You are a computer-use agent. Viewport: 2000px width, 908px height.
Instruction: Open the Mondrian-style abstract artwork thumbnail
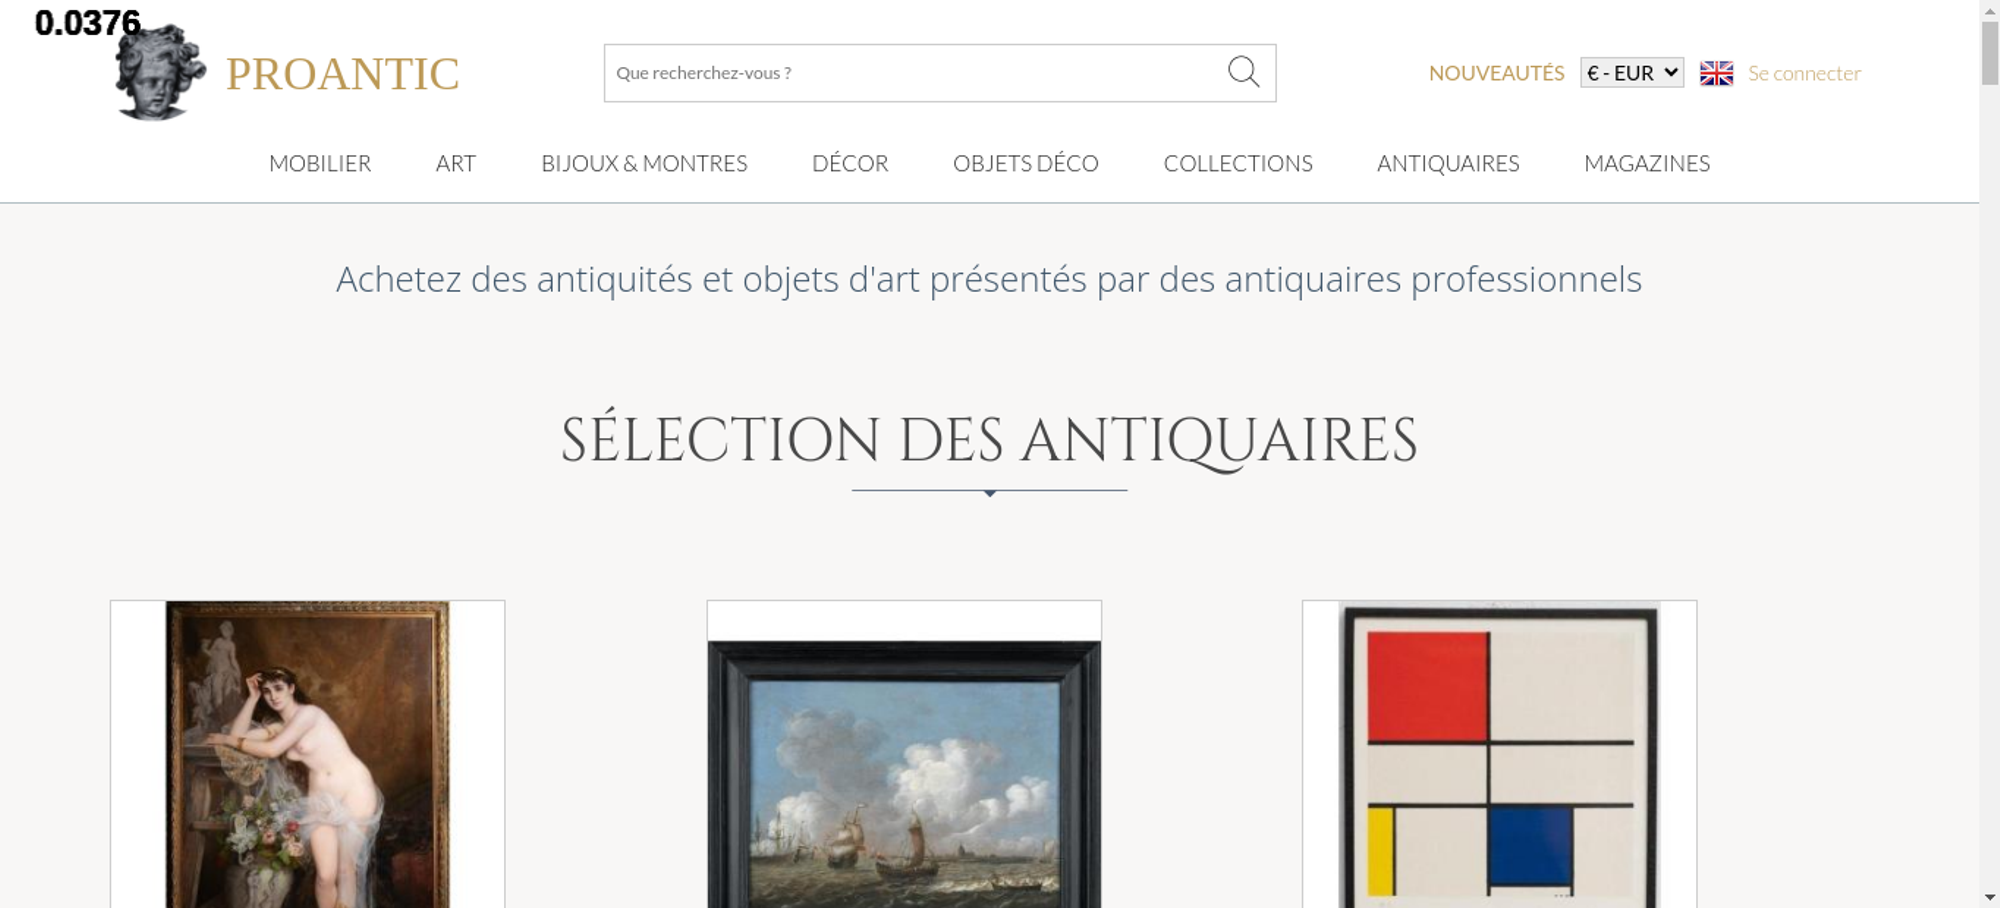(1499, 754)
